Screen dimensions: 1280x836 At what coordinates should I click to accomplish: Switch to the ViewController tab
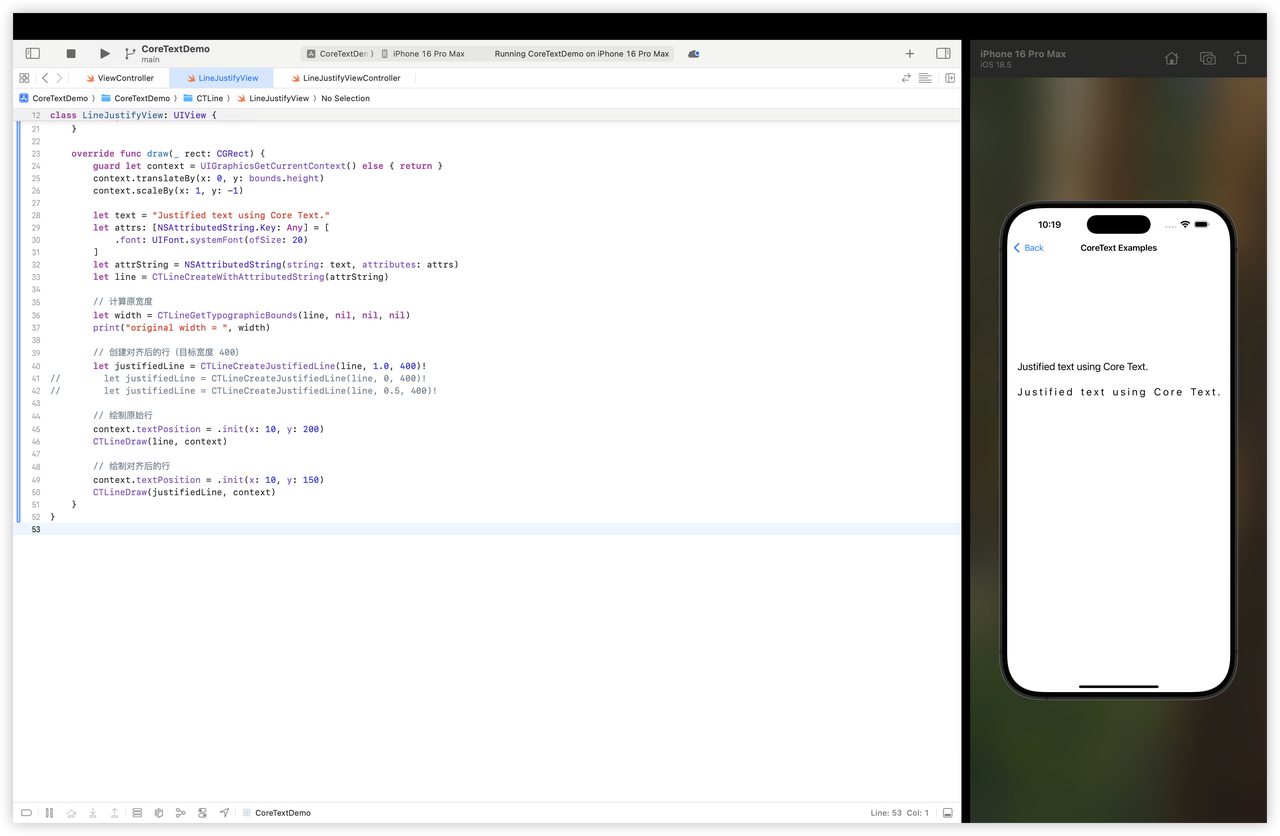119,78
